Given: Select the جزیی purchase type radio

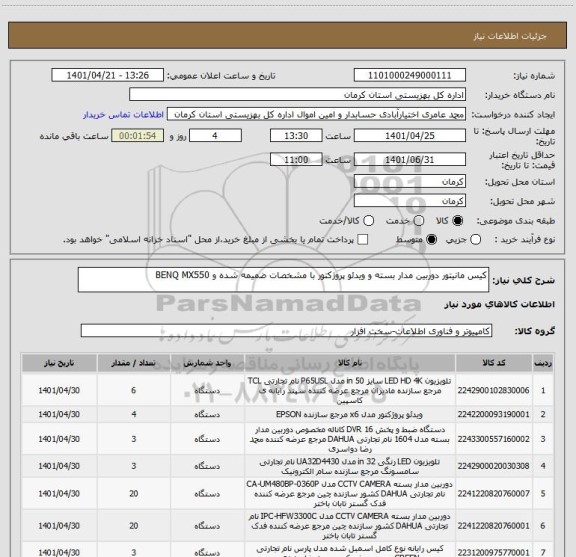Looking at the screenshot, I should (476, 240).
